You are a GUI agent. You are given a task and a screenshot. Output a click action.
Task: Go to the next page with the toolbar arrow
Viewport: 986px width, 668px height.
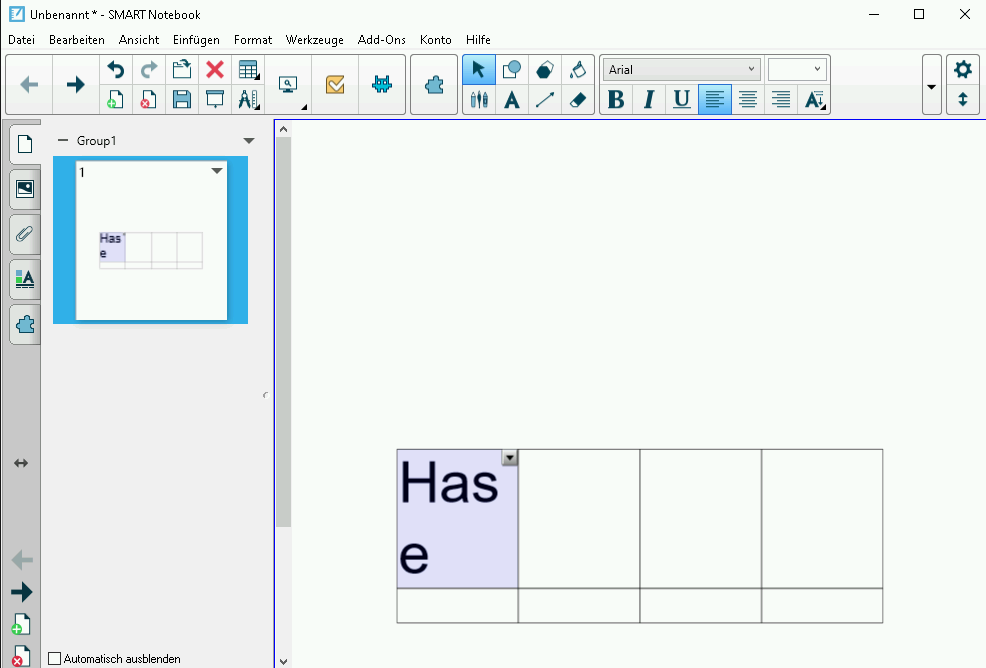point(75,85)
